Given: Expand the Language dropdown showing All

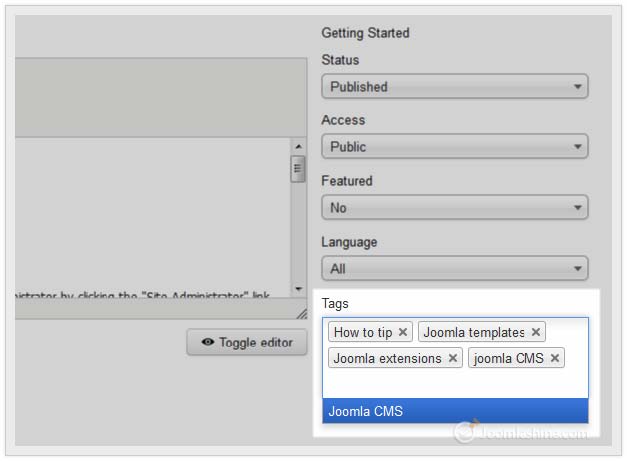Looking at the screenshot, I should (454, 269).
